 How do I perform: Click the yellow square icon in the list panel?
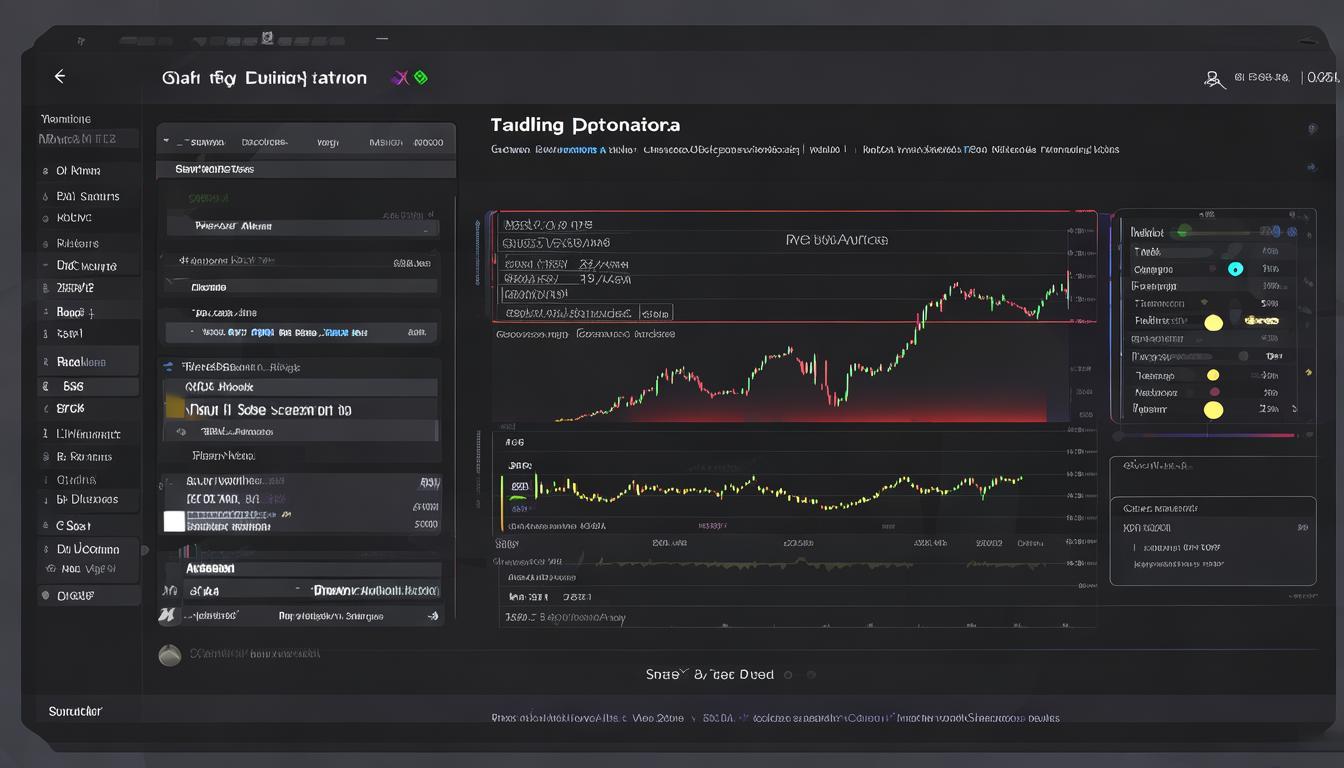point(174,406)
